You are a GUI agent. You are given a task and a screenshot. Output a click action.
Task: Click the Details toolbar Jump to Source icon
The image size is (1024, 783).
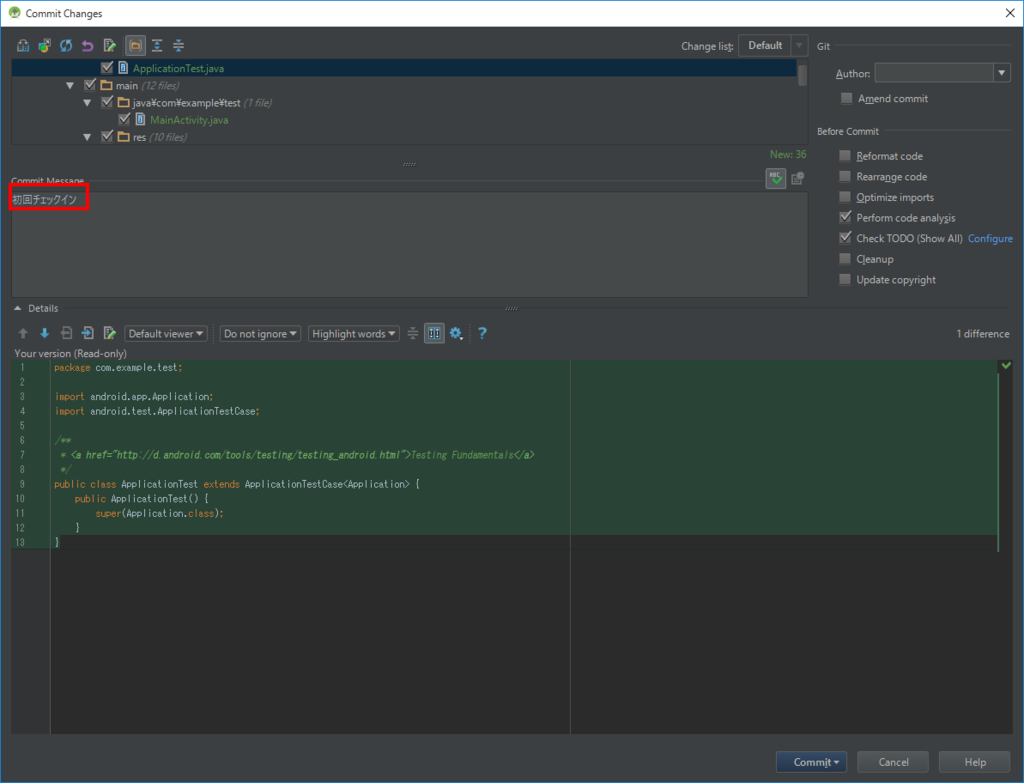coord(110,334)
